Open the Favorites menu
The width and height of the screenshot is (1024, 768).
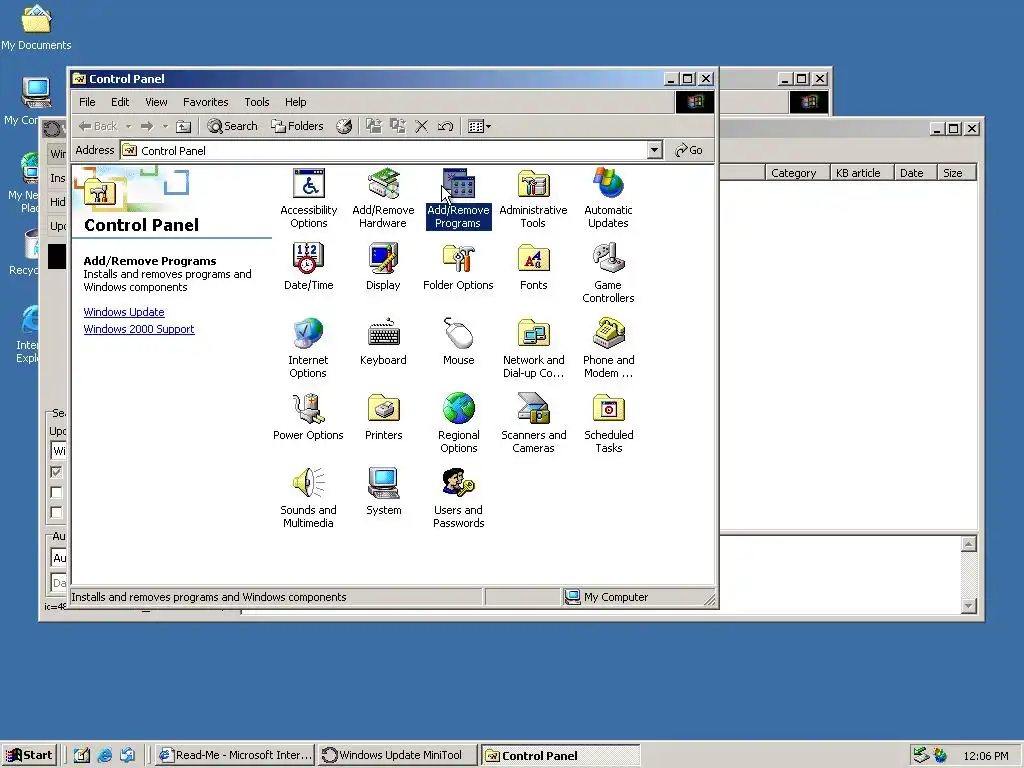tap(205, 102)
